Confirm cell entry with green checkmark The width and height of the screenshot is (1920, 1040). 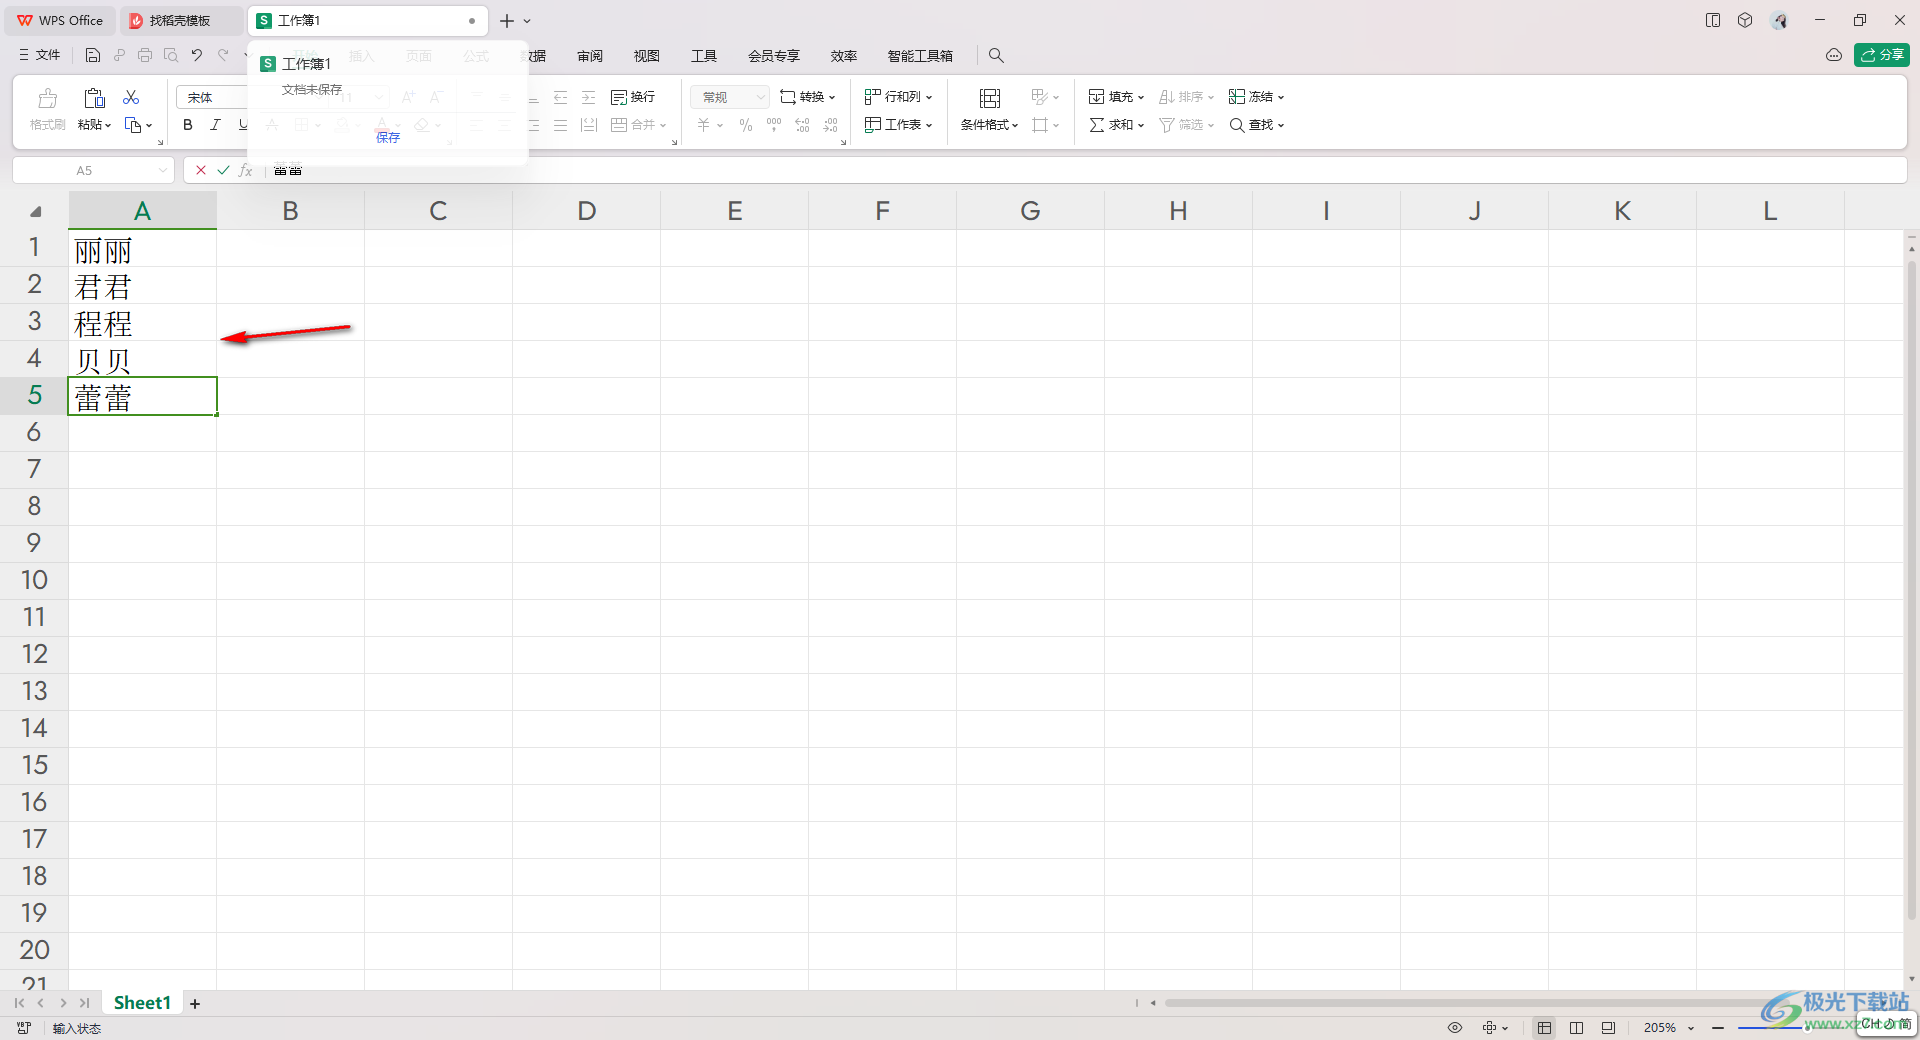pyautogui.click(x=223, y=170)
